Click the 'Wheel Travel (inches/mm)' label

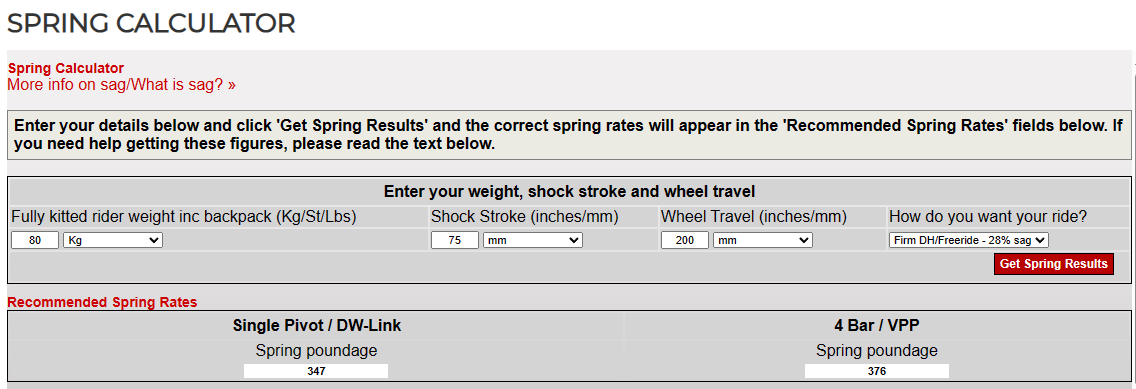tap(754, 217)
